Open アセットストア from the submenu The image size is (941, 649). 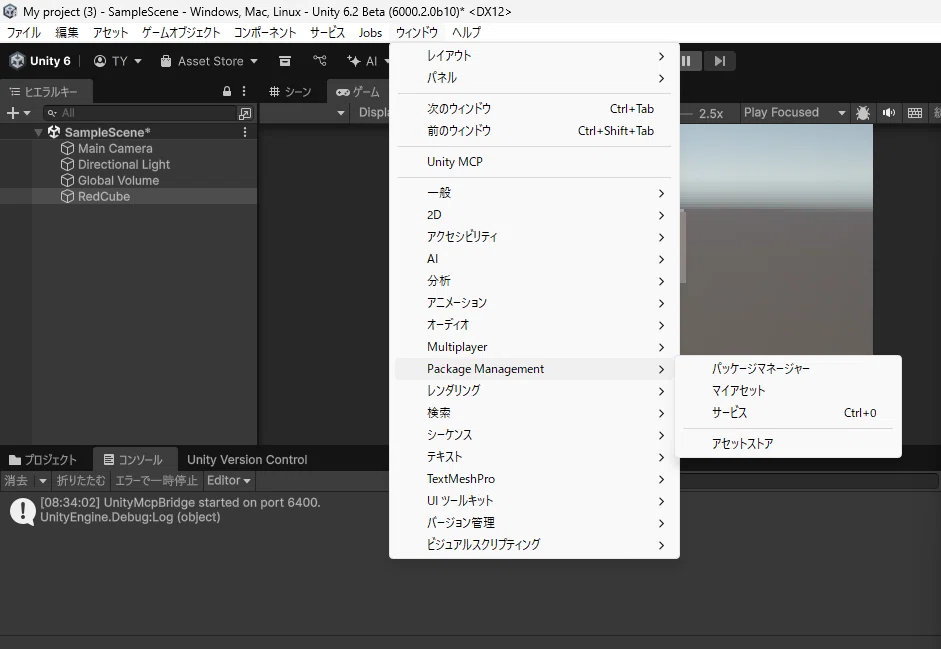(x=788, y=444)
